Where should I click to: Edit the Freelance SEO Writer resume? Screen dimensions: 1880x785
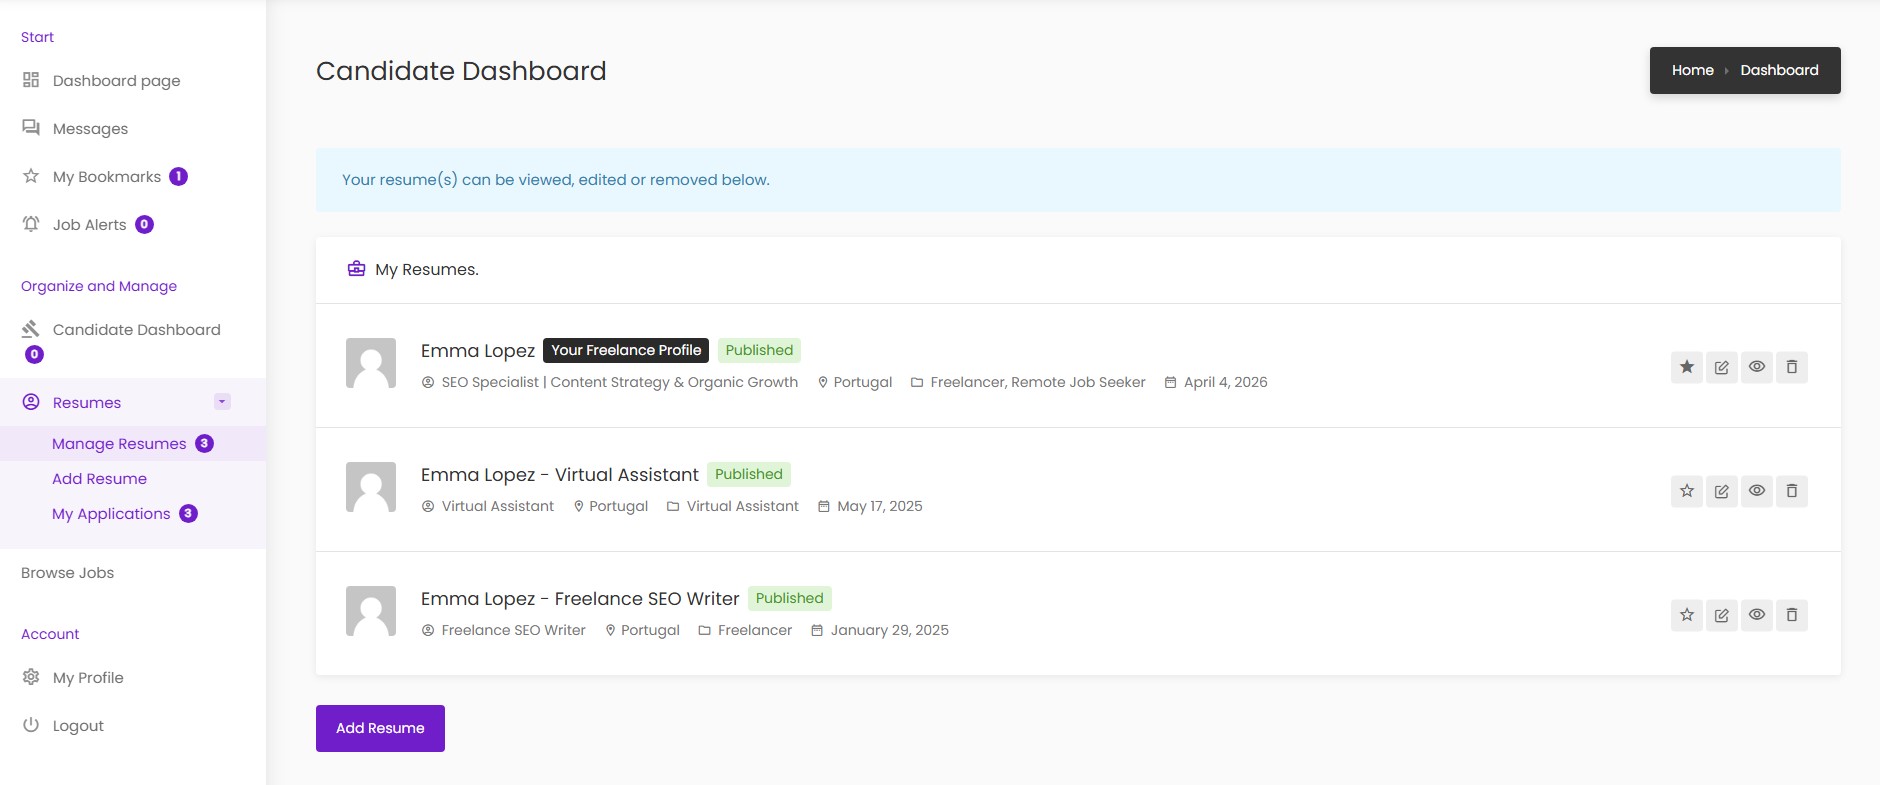tap(1721, 615)
